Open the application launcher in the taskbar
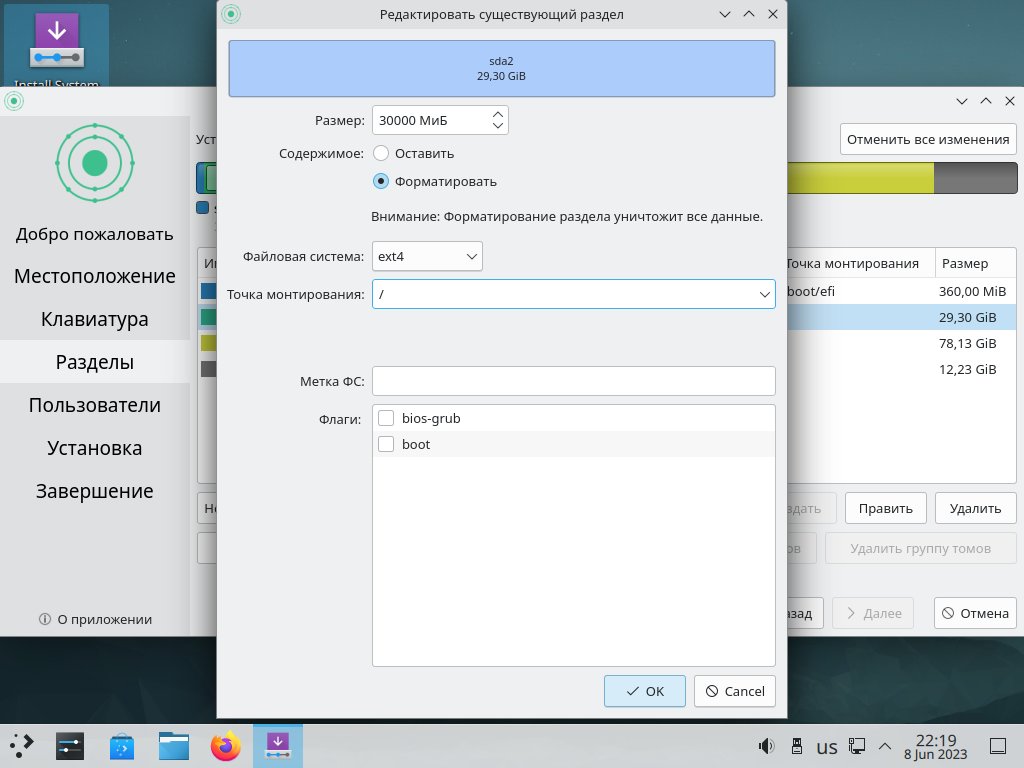 22,746
